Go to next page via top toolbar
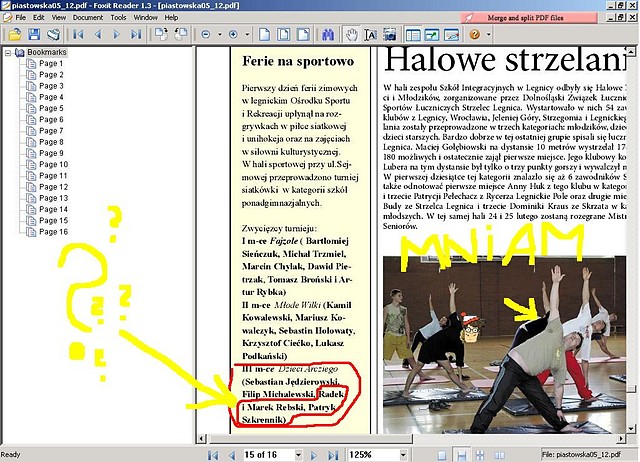This screenshot has width=640, height=462. [x=117, y=35]
